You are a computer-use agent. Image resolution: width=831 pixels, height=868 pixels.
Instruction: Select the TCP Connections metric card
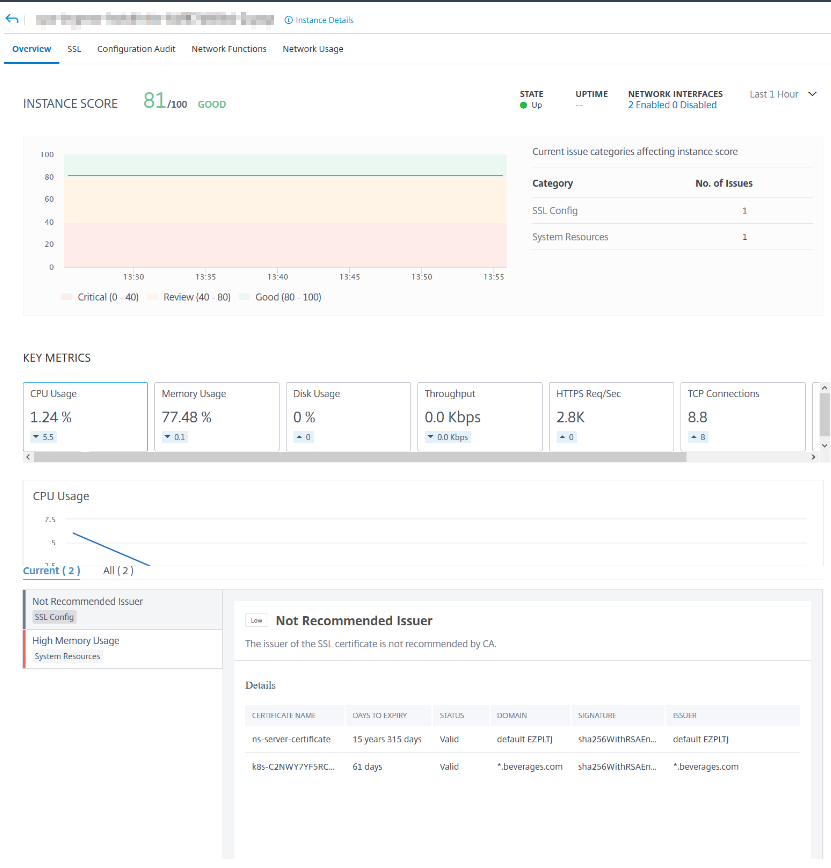[742, 416]
